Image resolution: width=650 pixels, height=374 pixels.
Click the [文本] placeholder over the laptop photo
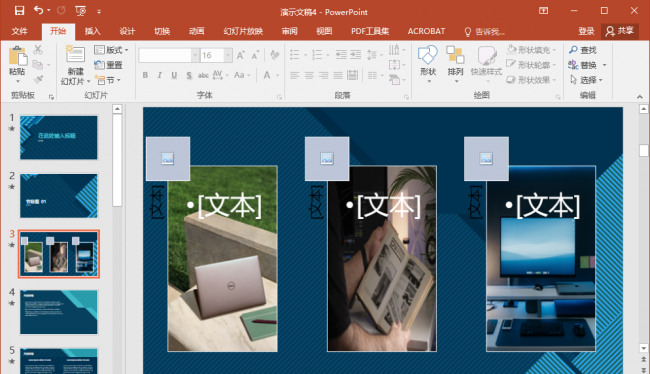(x=224, y=205)
